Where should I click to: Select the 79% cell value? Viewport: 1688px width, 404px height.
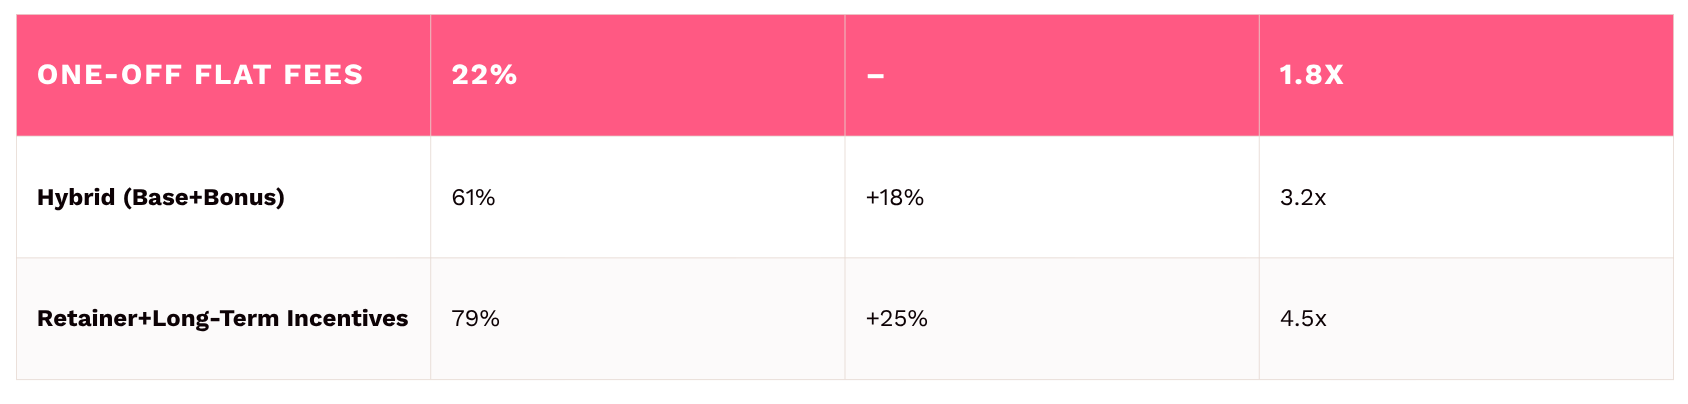pyautogui.click(x=475, y=318)
